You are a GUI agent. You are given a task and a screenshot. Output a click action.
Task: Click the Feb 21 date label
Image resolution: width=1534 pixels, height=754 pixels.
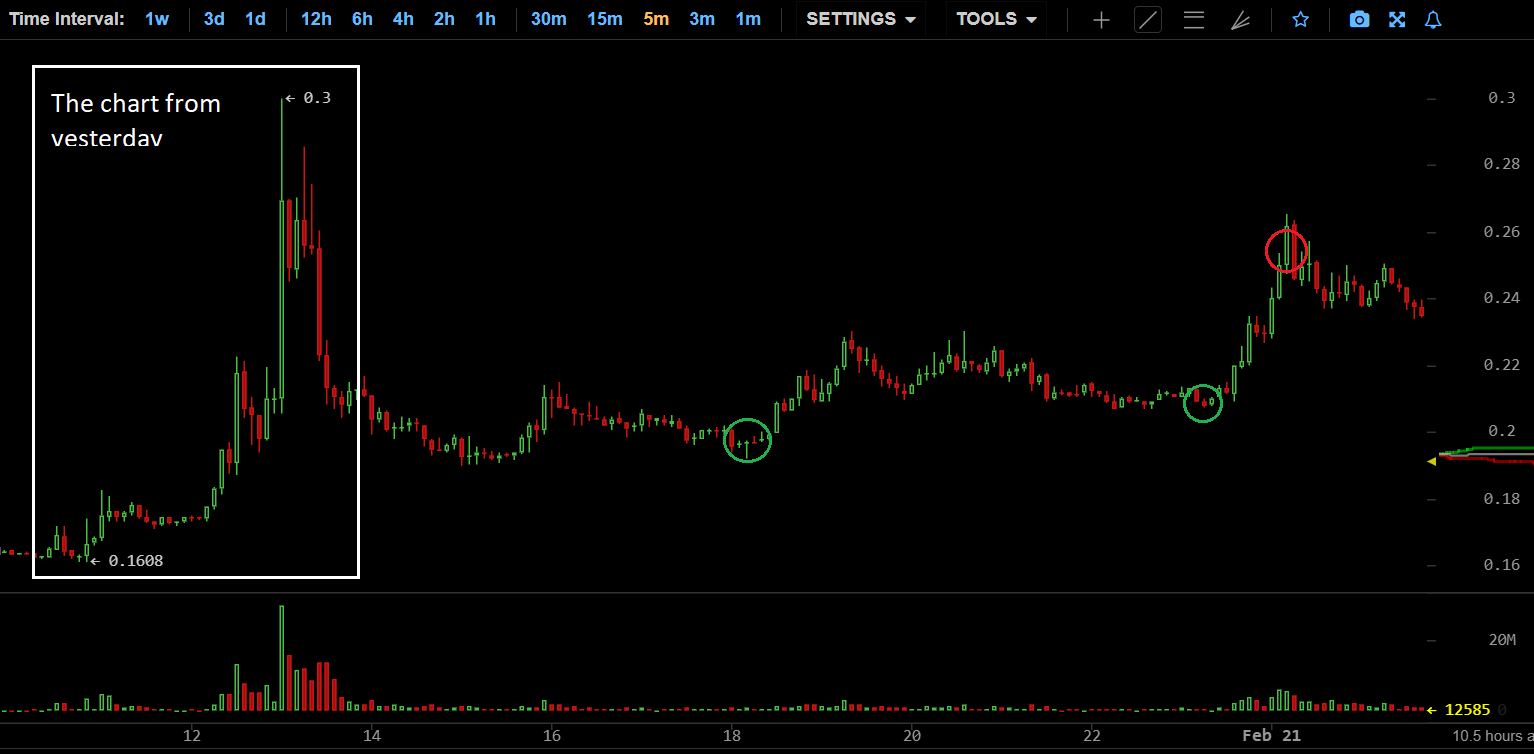click(1271, 736)
